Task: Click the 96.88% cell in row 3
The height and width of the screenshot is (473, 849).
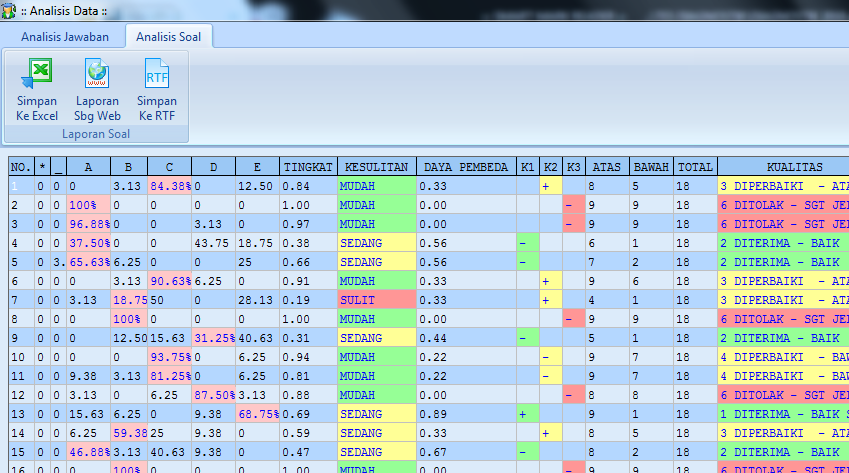Action: 88,224
